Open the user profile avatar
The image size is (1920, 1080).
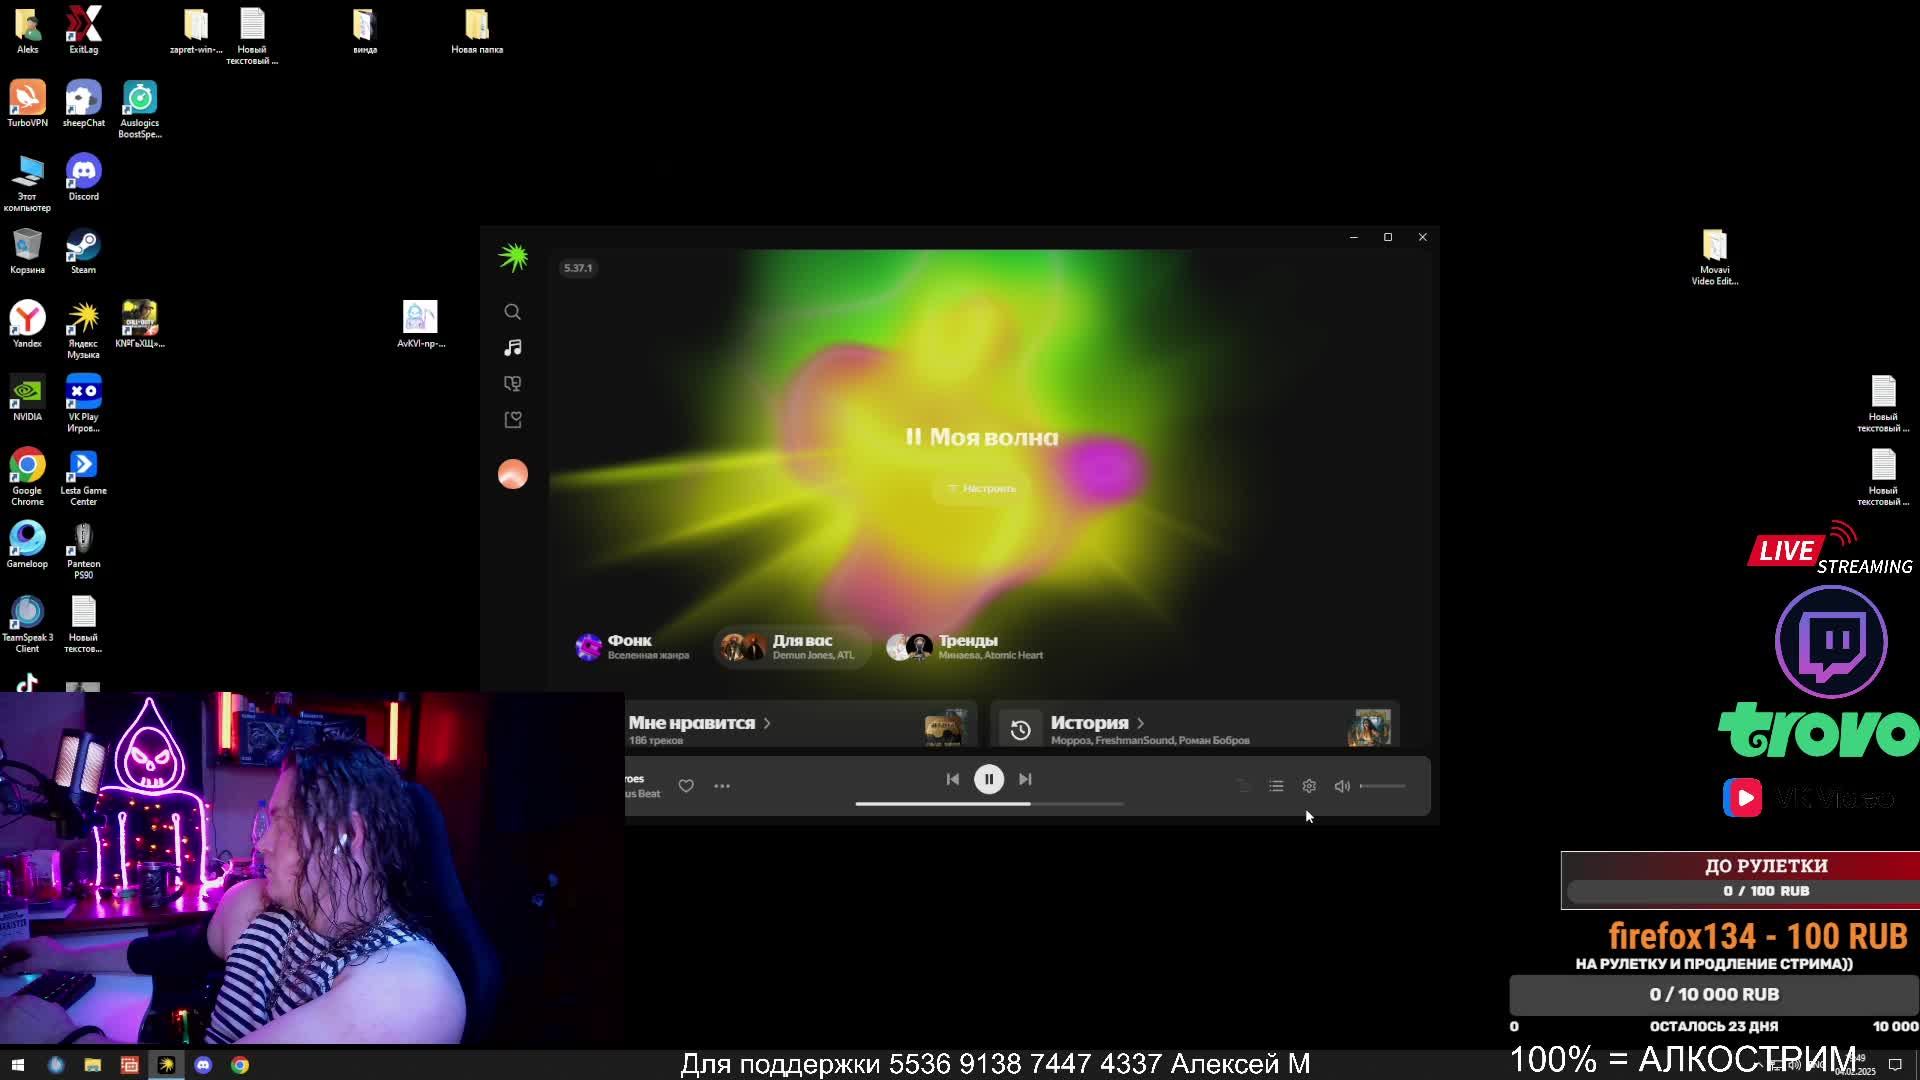512,474
